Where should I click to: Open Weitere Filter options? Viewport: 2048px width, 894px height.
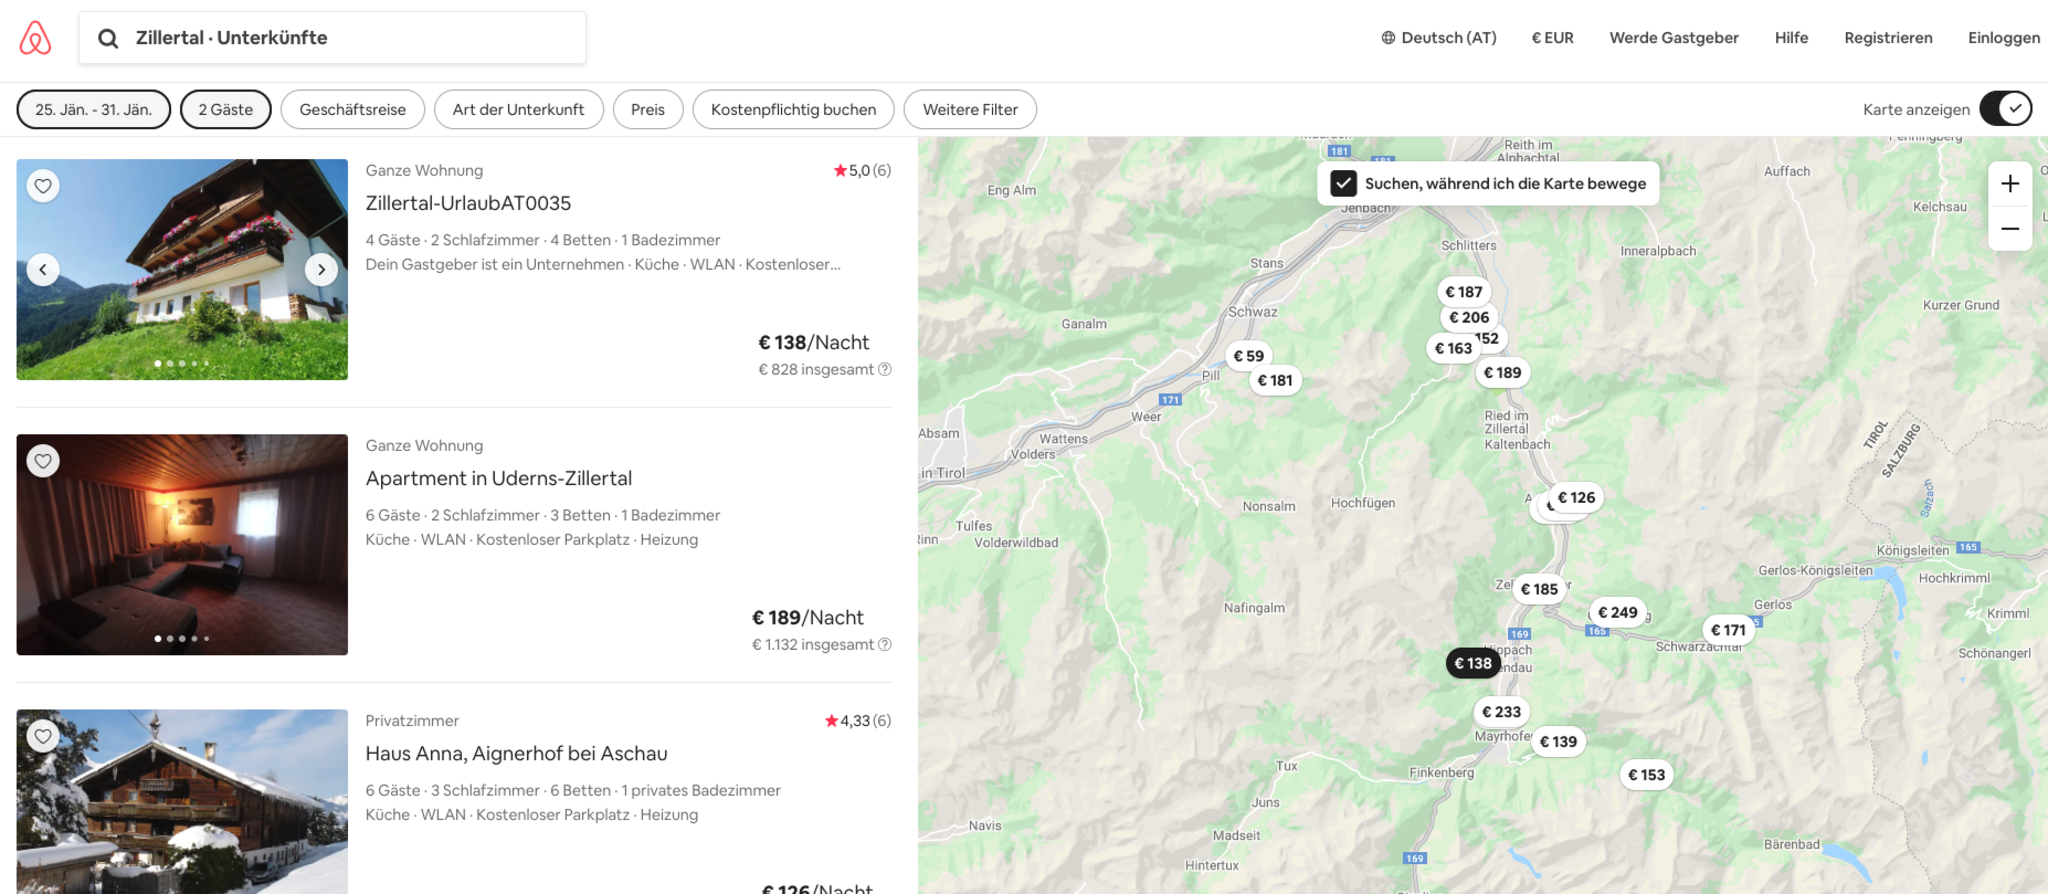(970, 110)
